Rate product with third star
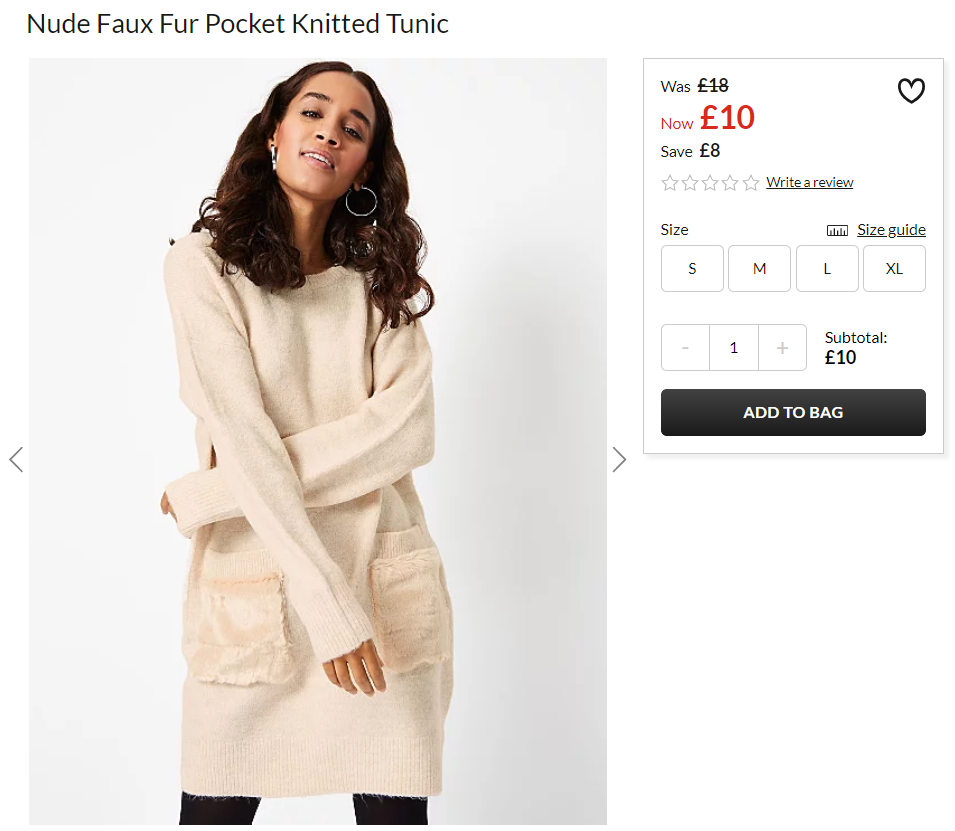Viewport: 955px width, 831px height. (710, 183)
